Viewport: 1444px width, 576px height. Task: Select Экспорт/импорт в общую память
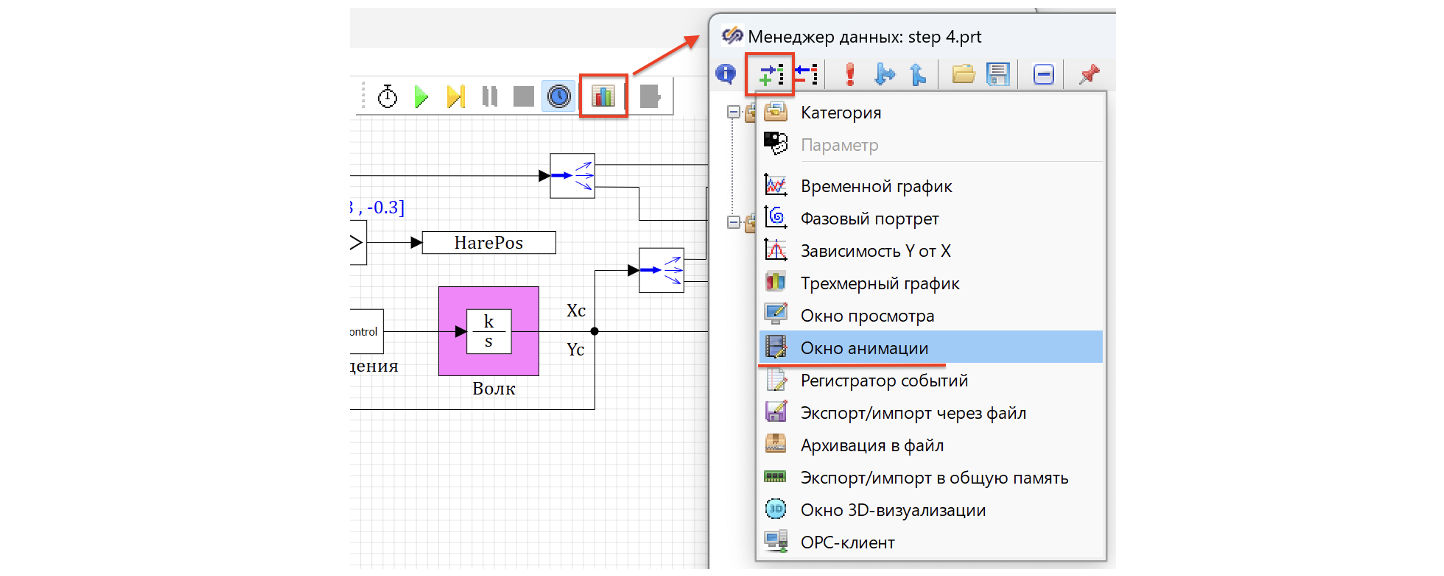[x=931, y=478]
